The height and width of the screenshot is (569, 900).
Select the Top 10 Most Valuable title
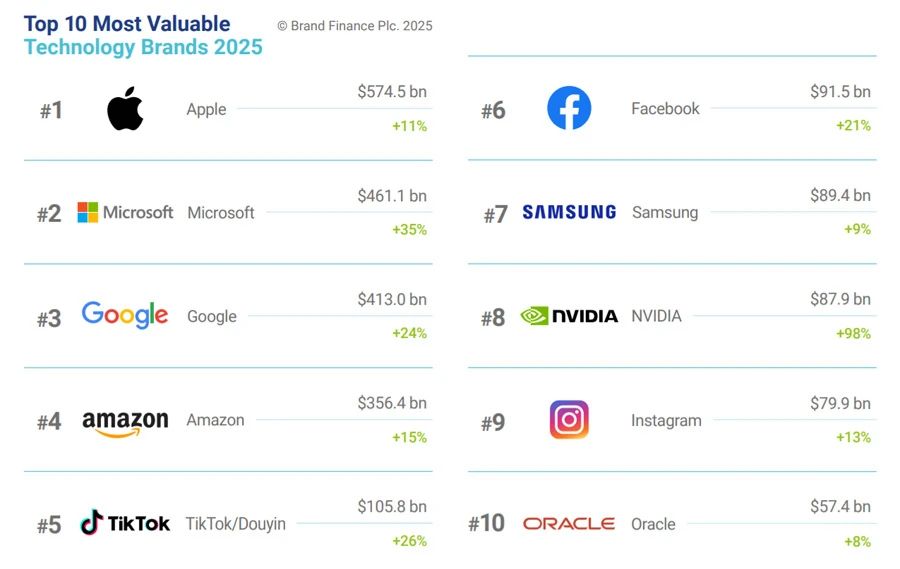(127, 24)
